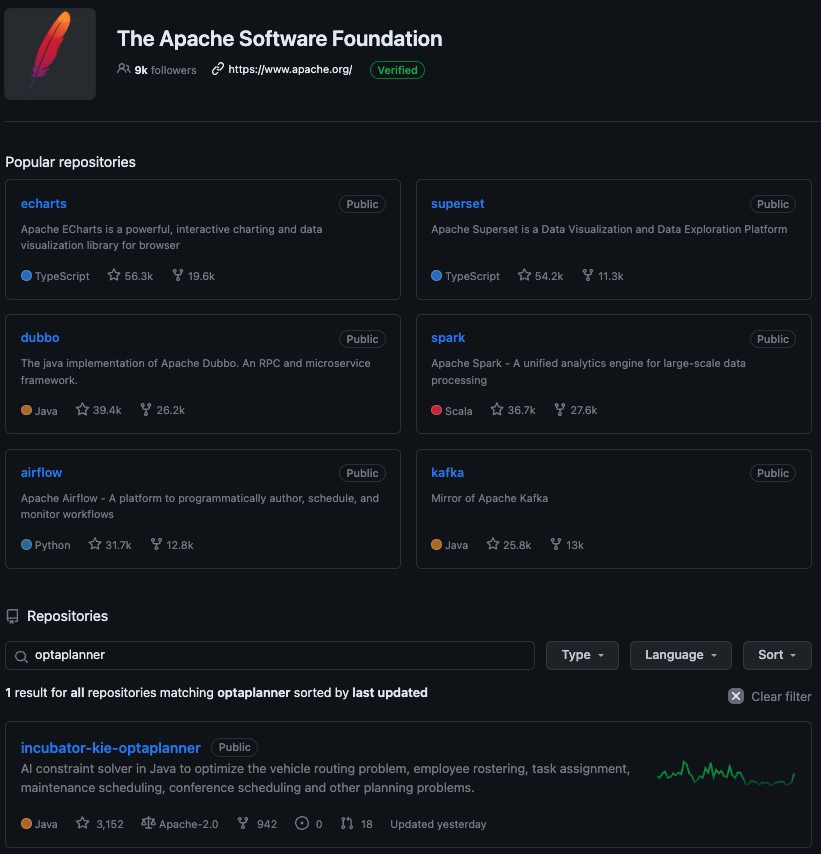Click the star icon on dubbo card
The image size is (821, 854).
coord(82,409)
